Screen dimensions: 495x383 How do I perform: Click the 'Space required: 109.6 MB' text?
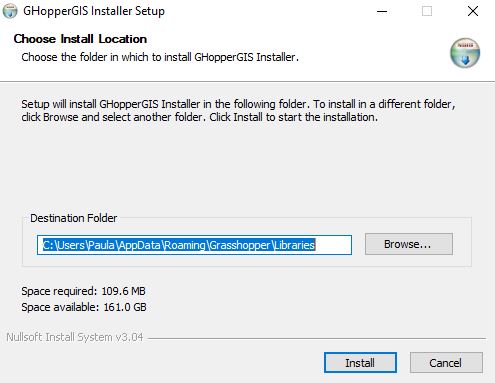[x=83, y=291]
